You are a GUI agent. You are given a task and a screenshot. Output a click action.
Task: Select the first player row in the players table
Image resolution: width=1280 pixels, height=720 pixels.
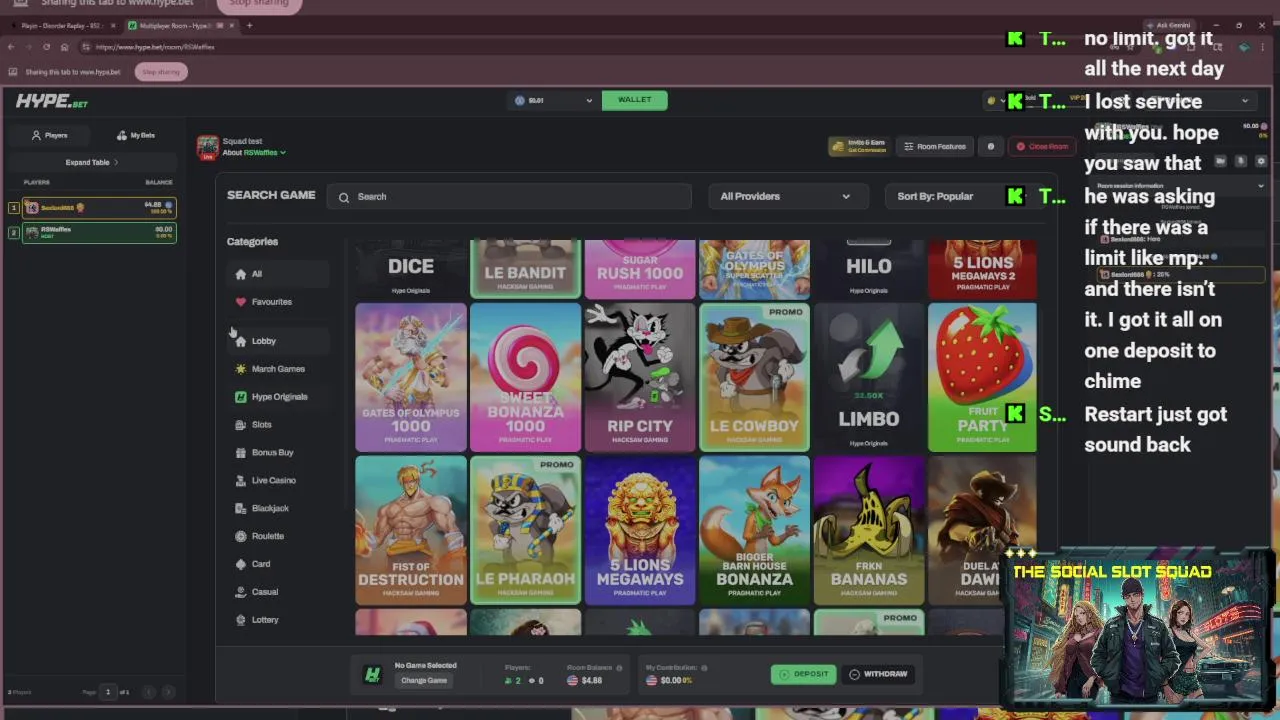pyautogui.click(x=100, y=208)
